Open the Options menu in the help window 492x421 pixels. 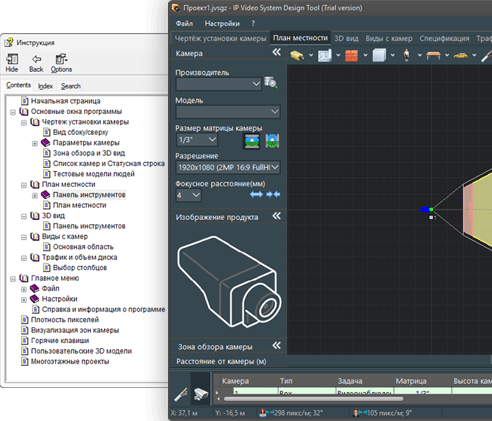pyautogui.click(x=61, y=63)
